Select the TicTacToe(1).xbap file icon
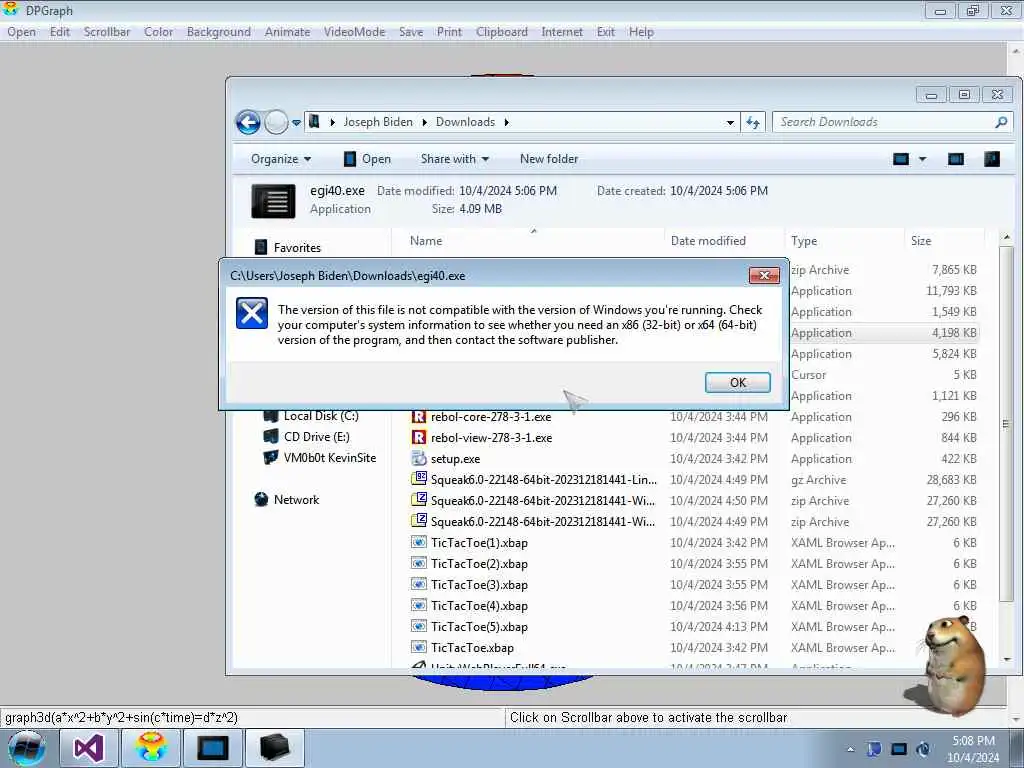Viewport: 1024px width, 768px height. point(419,542)
